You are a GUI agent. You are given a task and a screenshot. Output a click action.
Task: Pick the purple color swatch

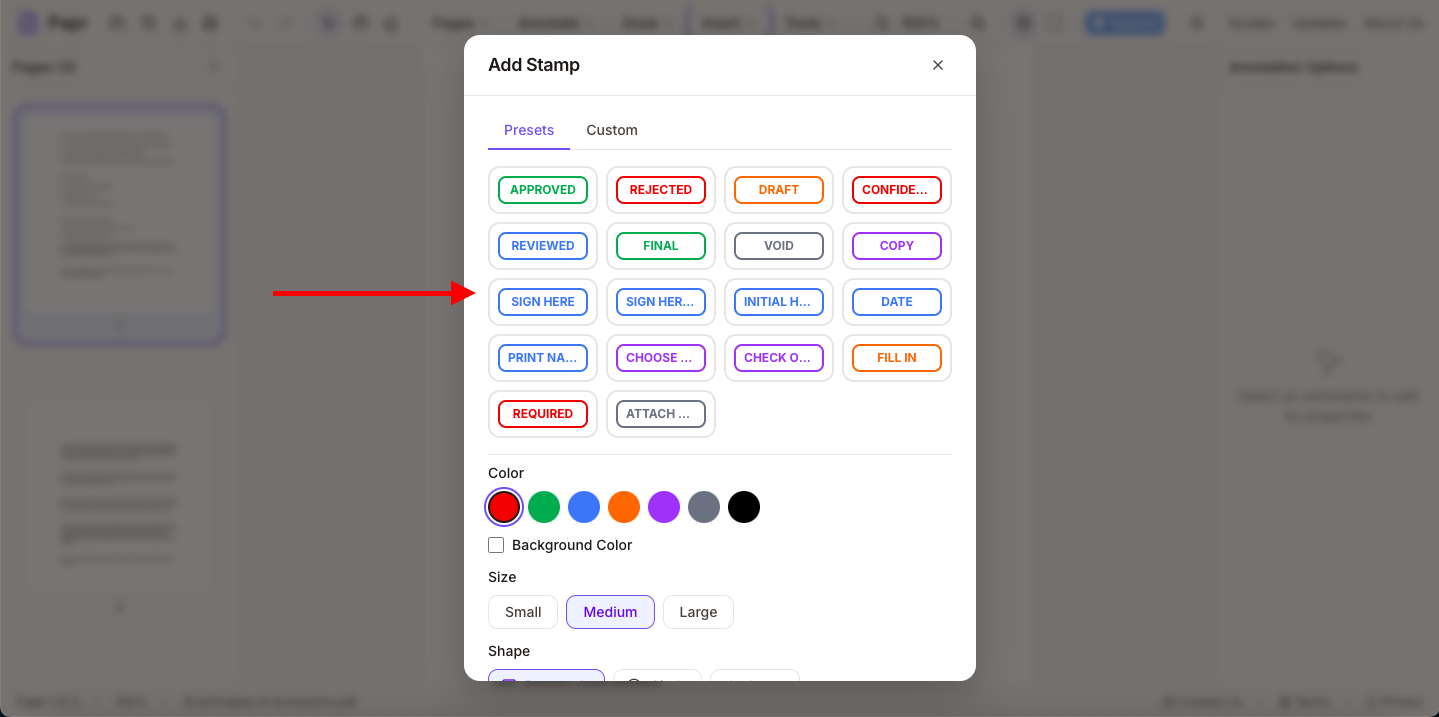(x=664, y=507)
